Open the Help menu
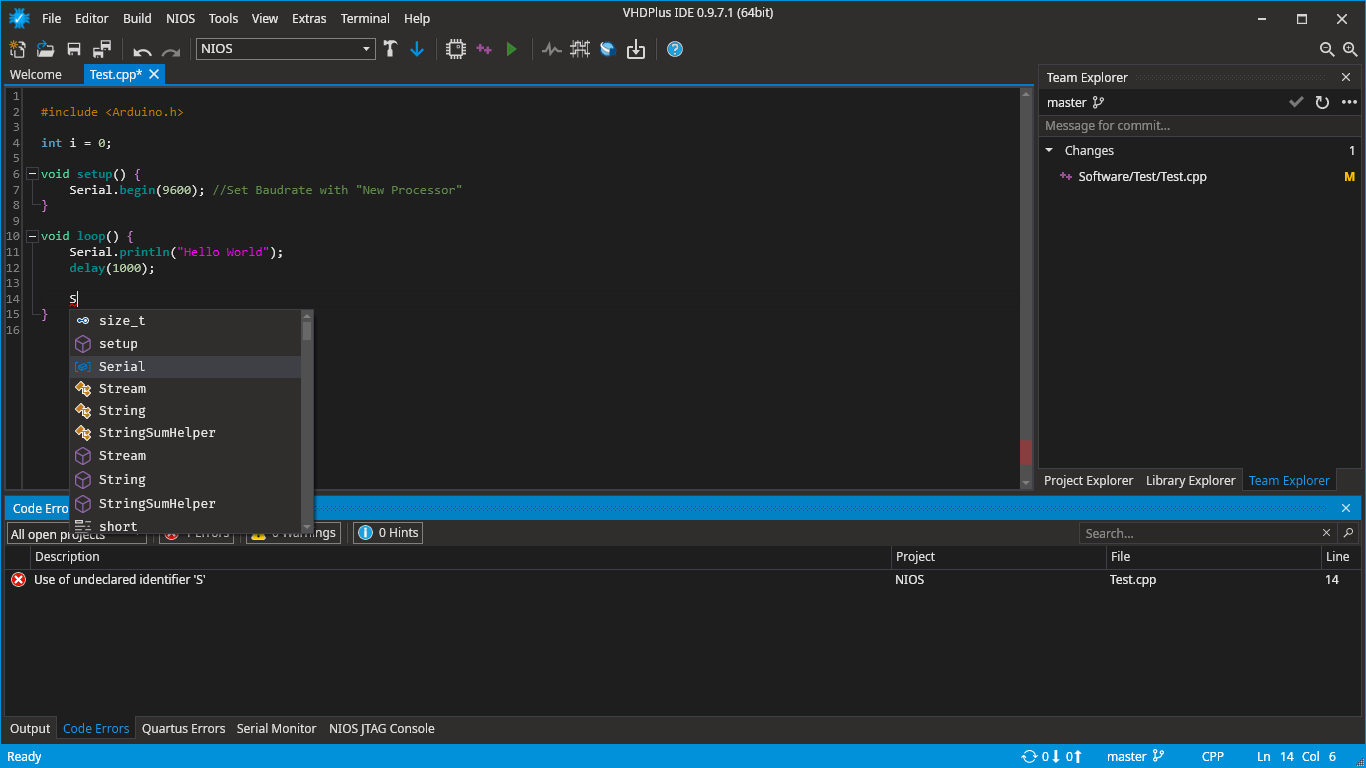The image size is (1366, 768). (x=417, y=18)
